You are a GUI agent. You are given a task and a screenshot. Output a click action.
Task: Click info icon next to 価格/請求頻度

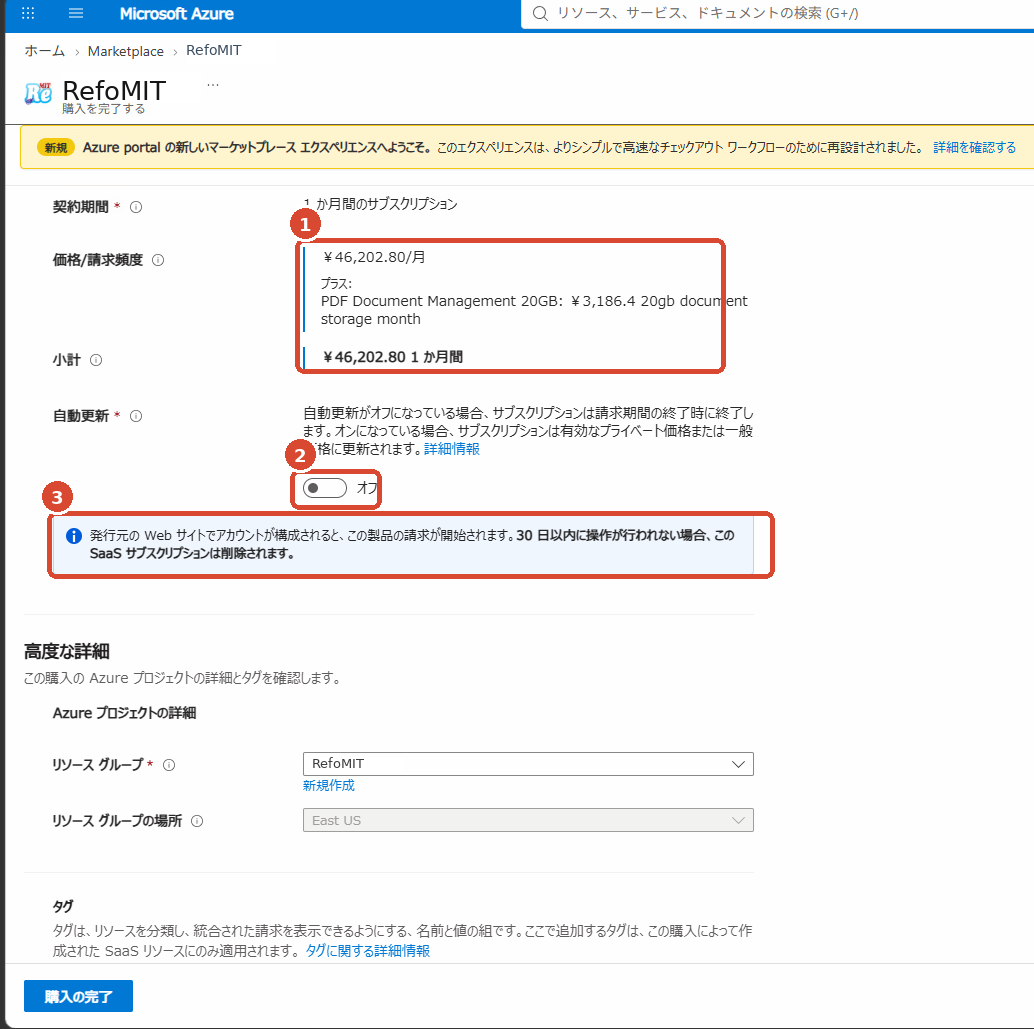(158, 260)
